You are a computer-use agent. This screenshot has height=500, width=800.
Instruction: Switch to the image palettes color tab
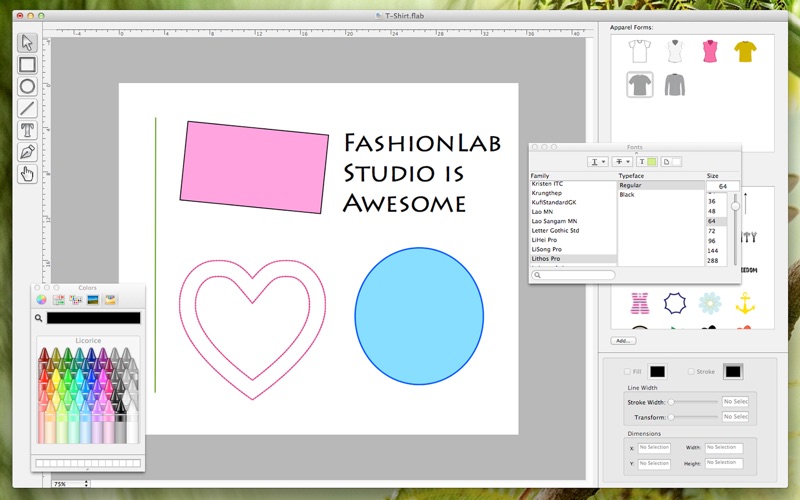point(93,299)
